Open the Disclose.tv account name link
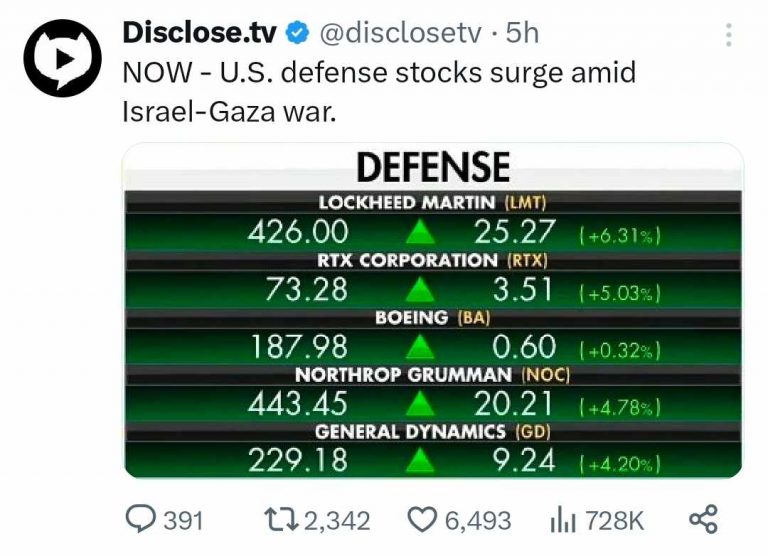This screenshot has height=556, width=768. point(198,33)
